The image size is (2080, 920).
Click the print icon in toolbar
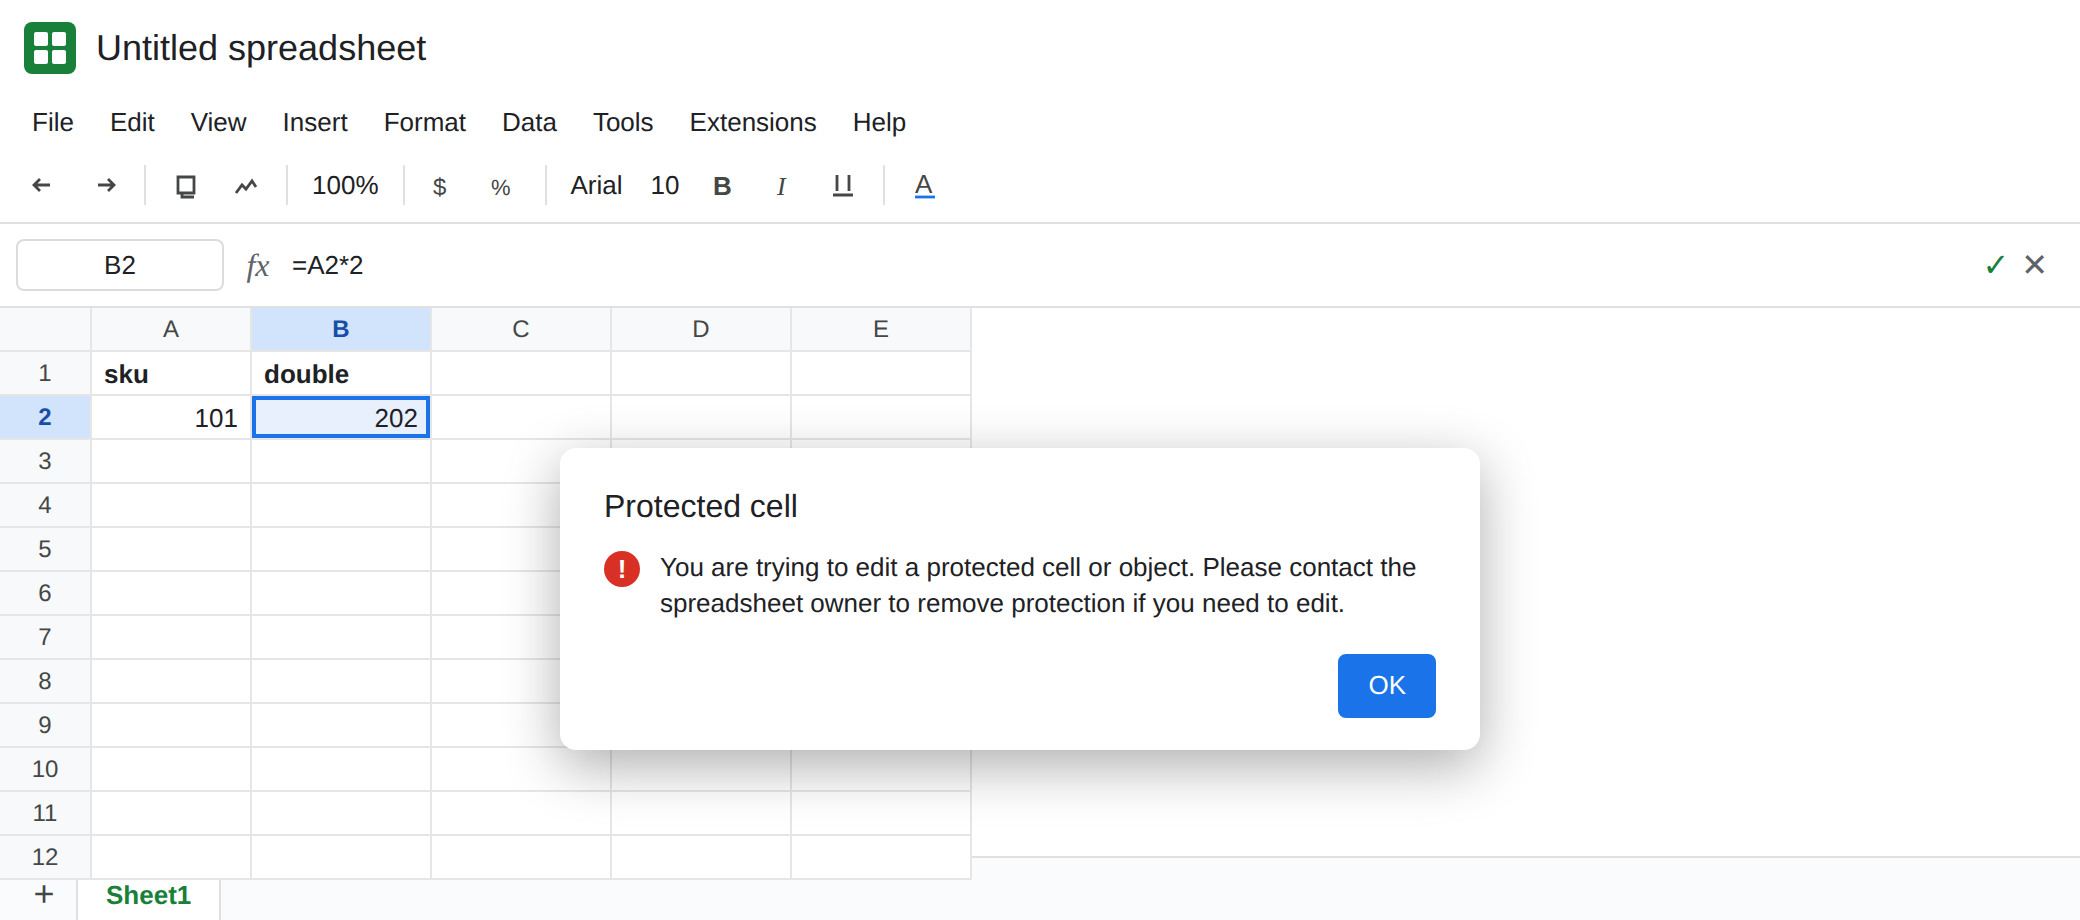point(185,186)
